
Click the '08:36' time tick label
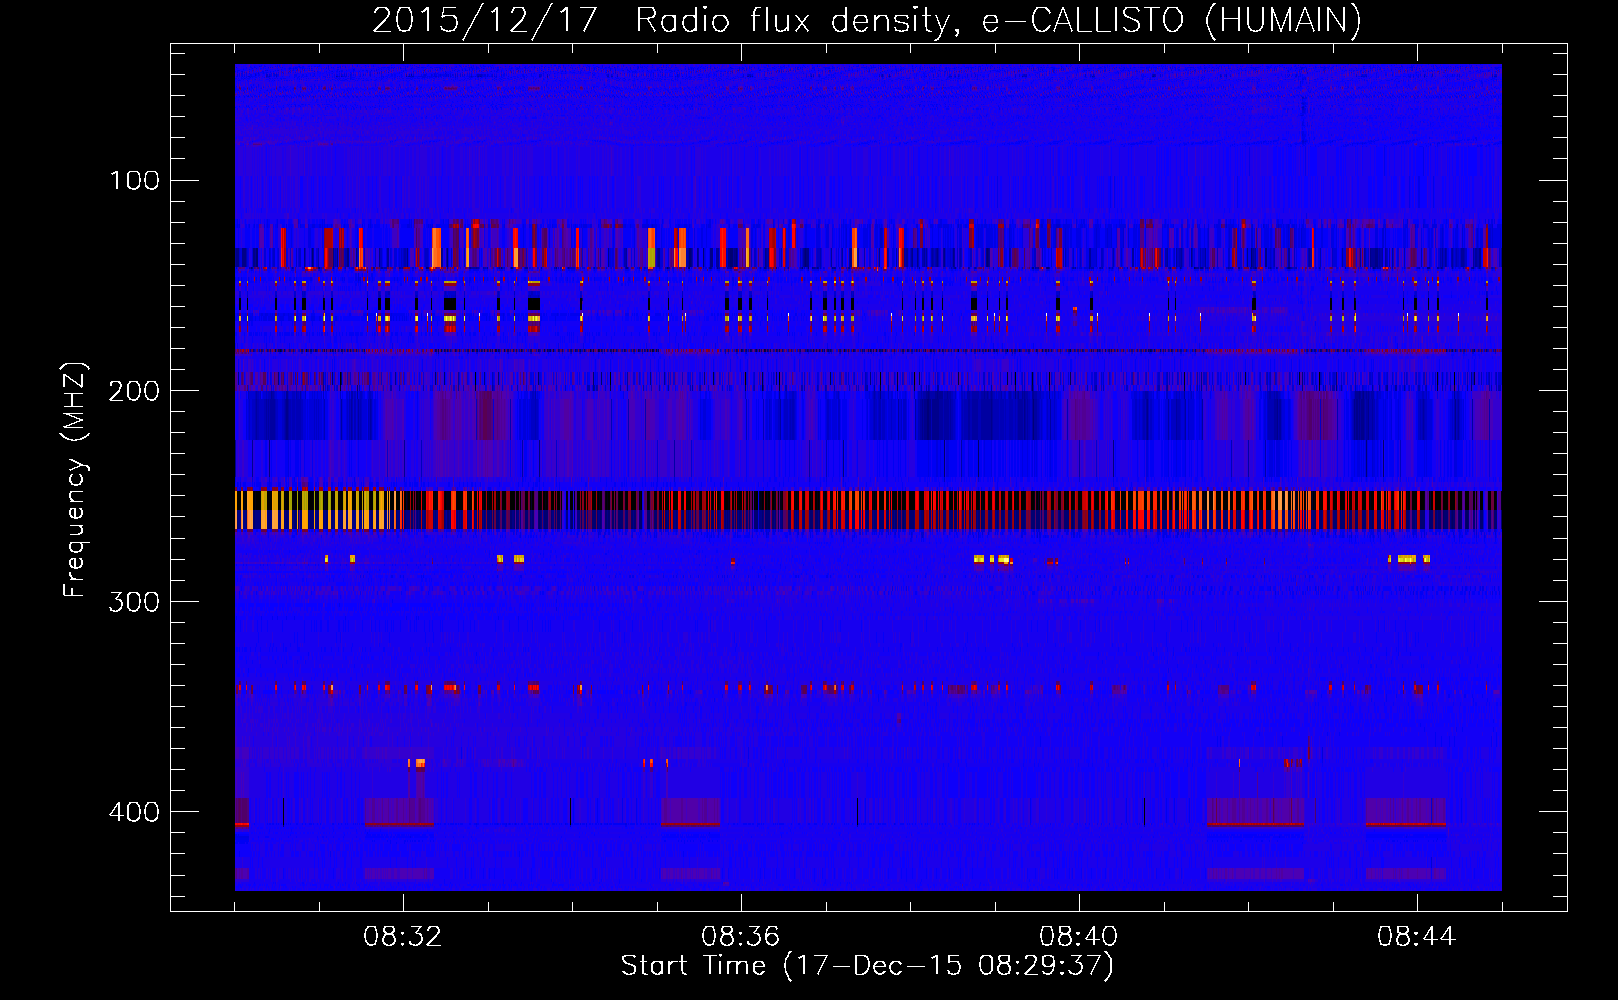click(x=741, y=937)
